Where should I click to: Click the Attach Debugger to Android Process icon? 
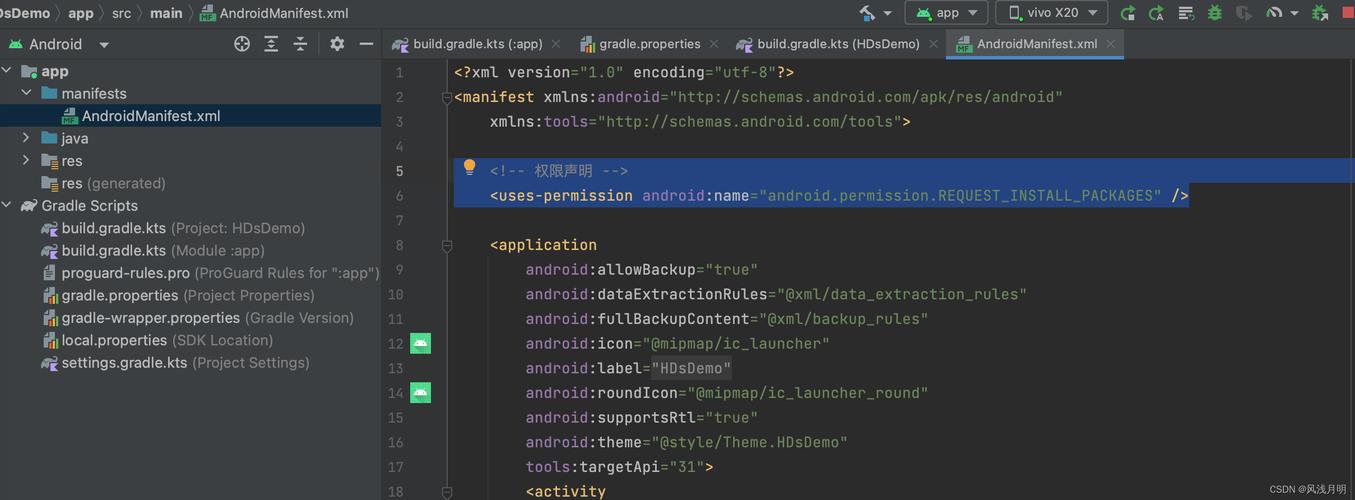click(1320, 13)
